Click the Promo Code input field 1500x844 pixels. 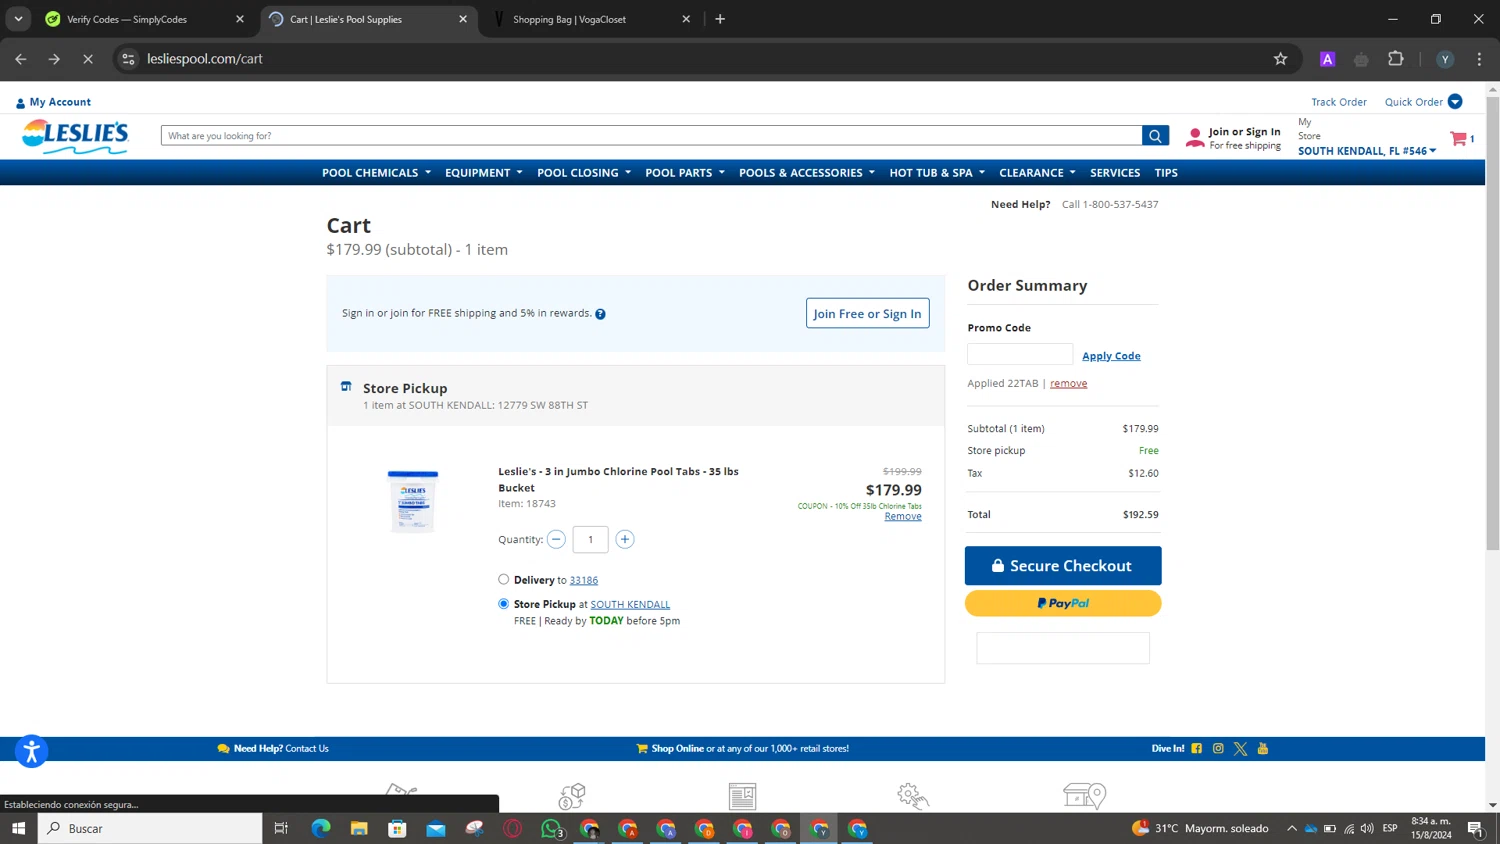pos(1020,354)
